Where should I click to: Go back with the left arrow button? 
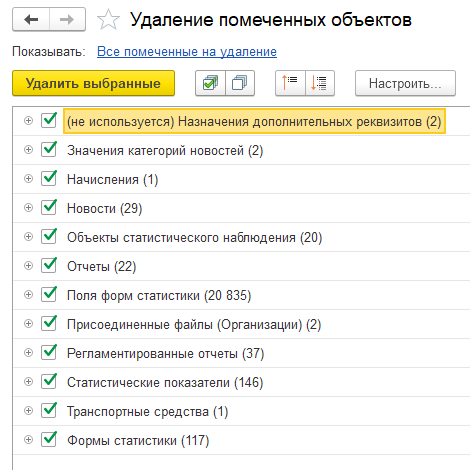(x=31, y=20)
